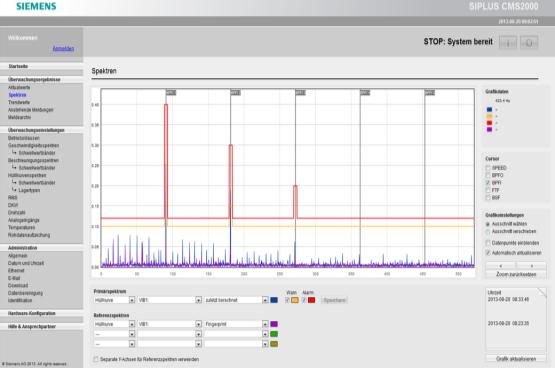
Task: Click the right arrow graph navigation button
Action: 531,266
